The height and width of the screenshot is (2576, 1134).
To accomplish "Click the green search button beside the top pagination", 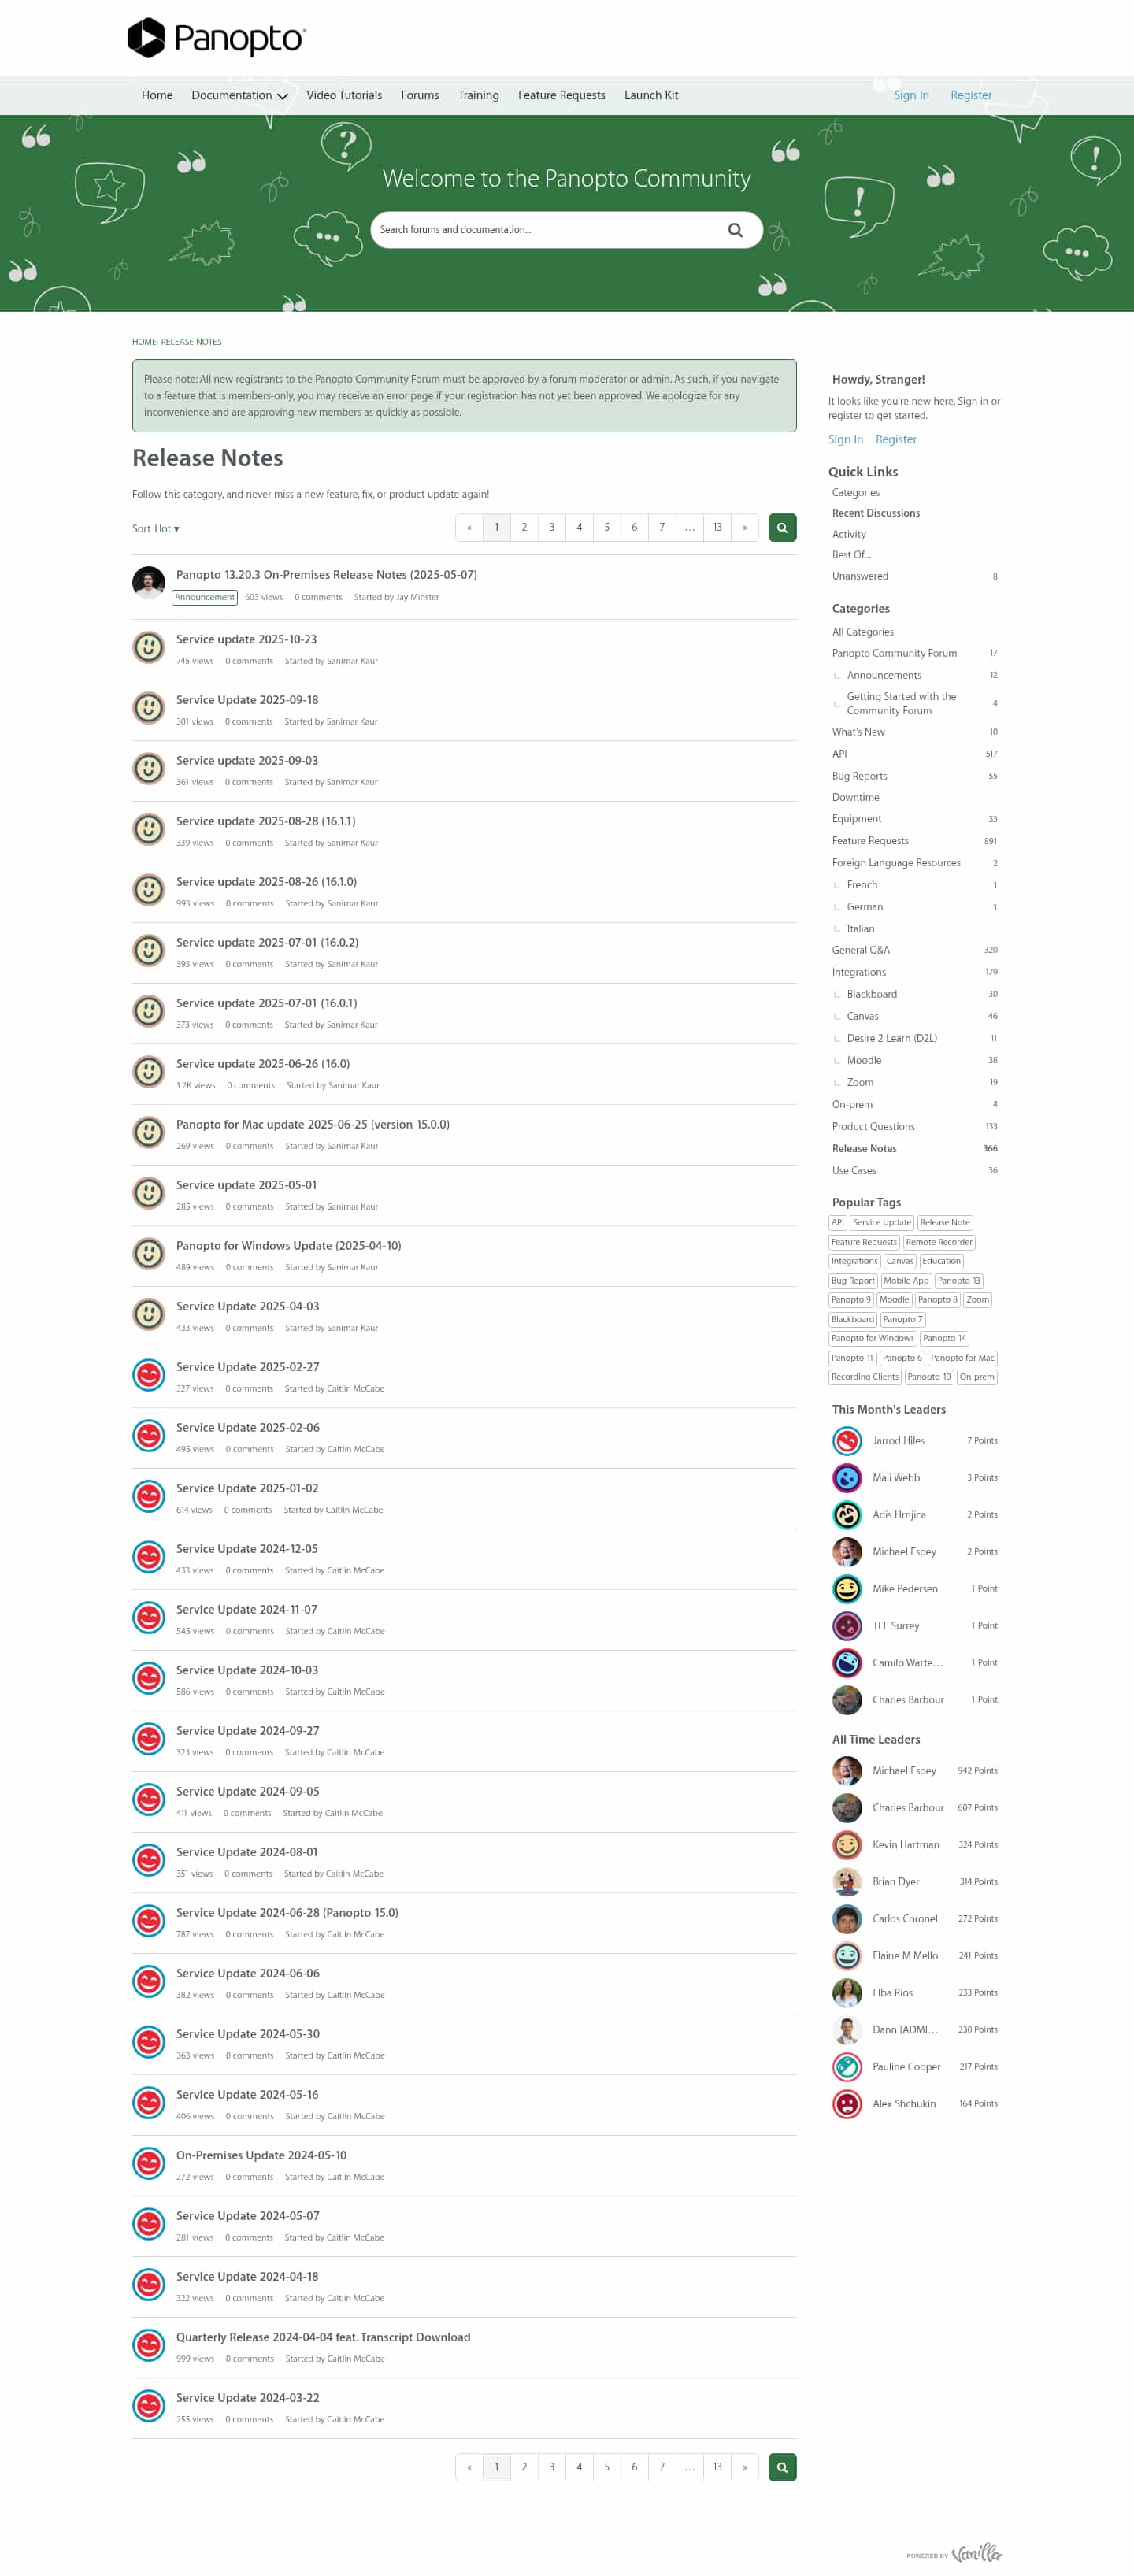I will point(782,527).
